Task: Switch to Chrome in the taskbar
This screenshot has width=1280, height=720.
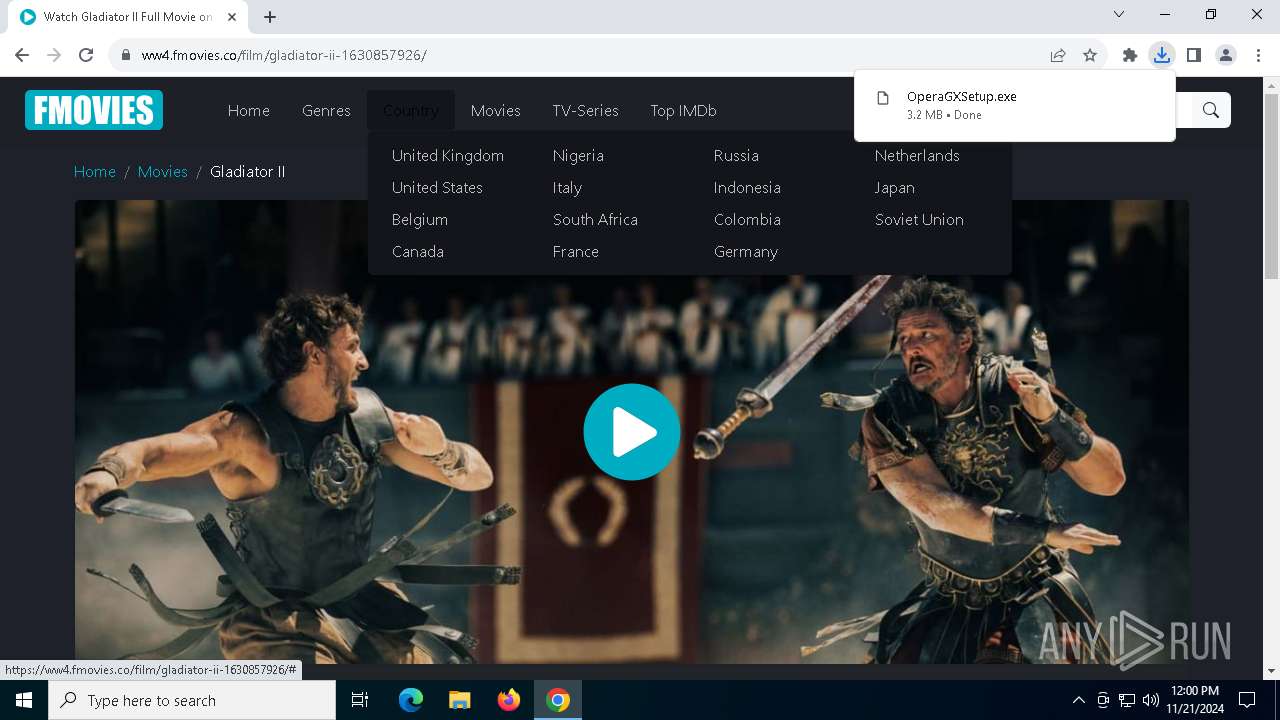Action: (558, 700)
